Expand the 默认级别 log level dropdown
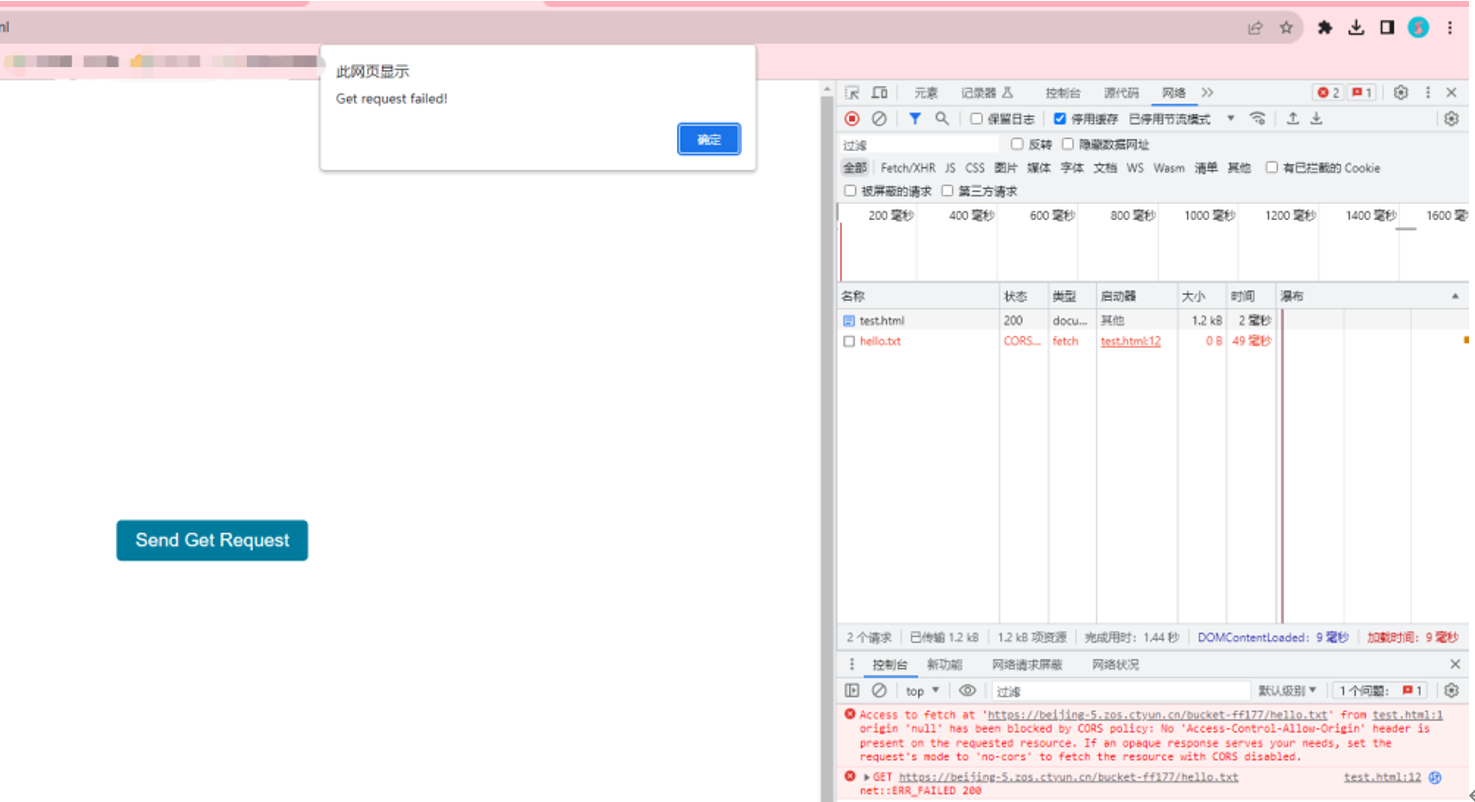1475x802 pixels. [1287, 691]
